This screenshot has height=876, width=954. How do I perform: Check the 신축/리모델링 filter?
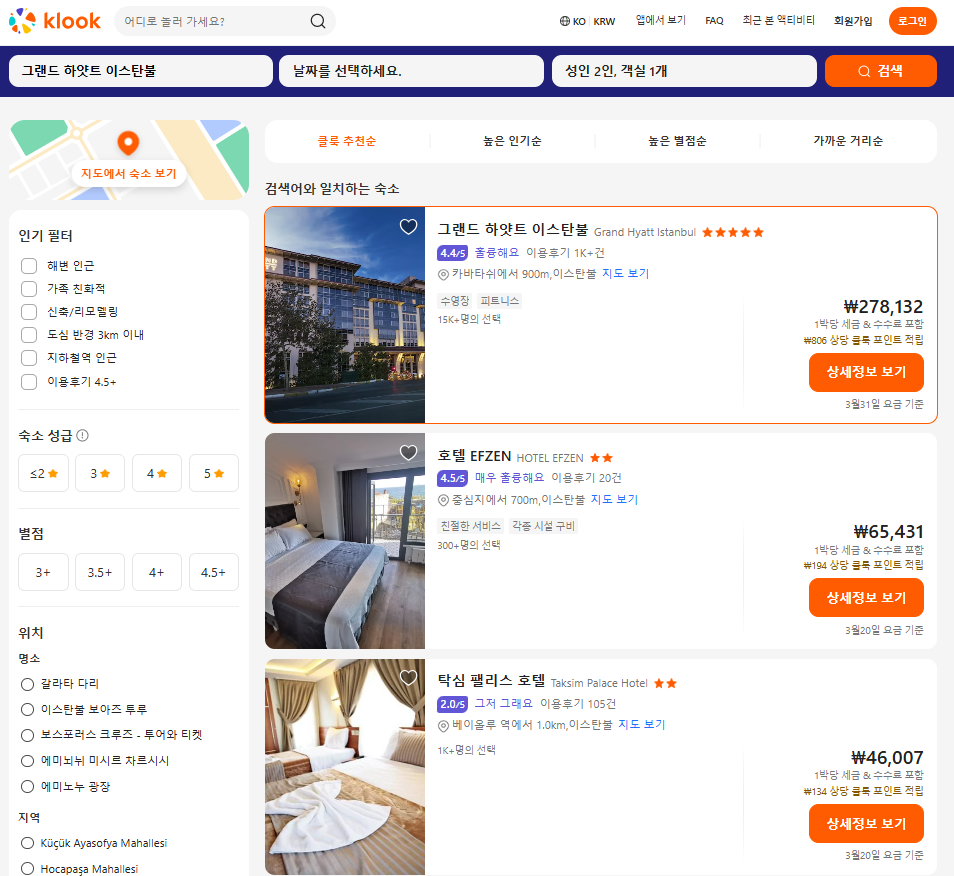[29, 312]
